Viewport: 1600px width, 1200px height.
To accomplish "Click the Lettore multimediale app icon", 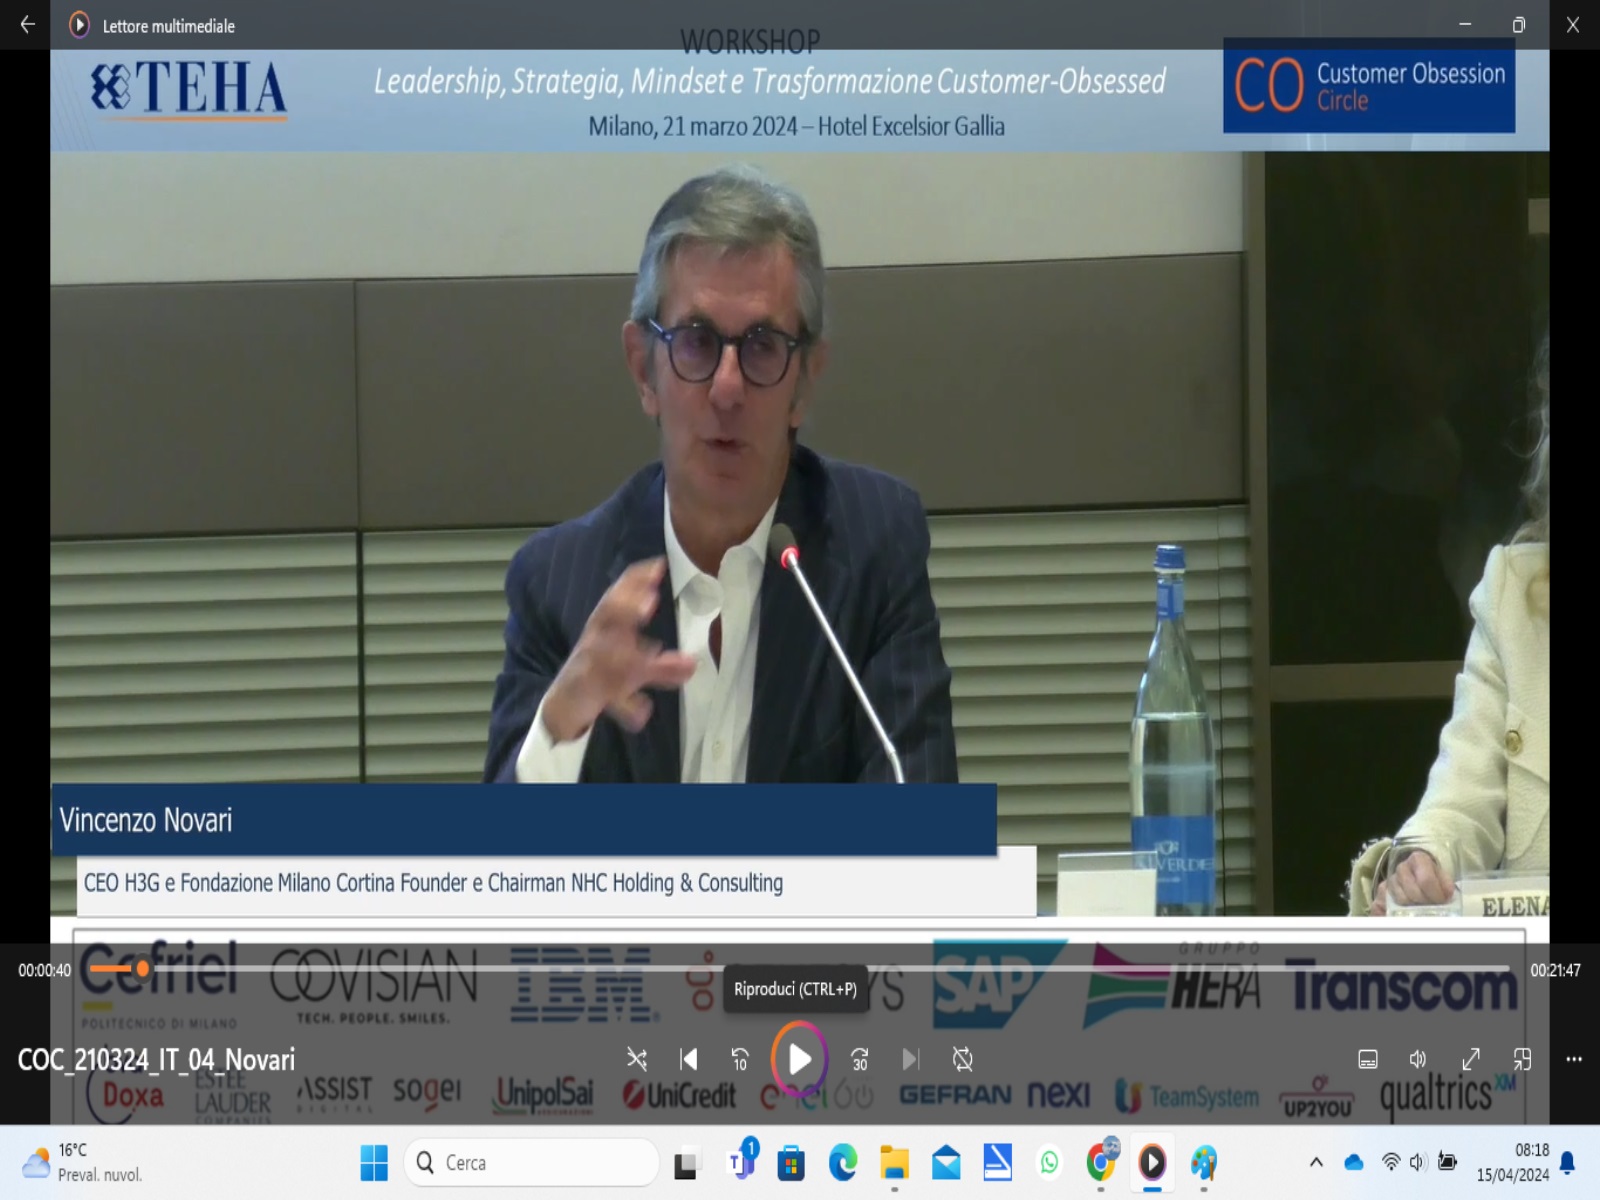I will point(79,25).
